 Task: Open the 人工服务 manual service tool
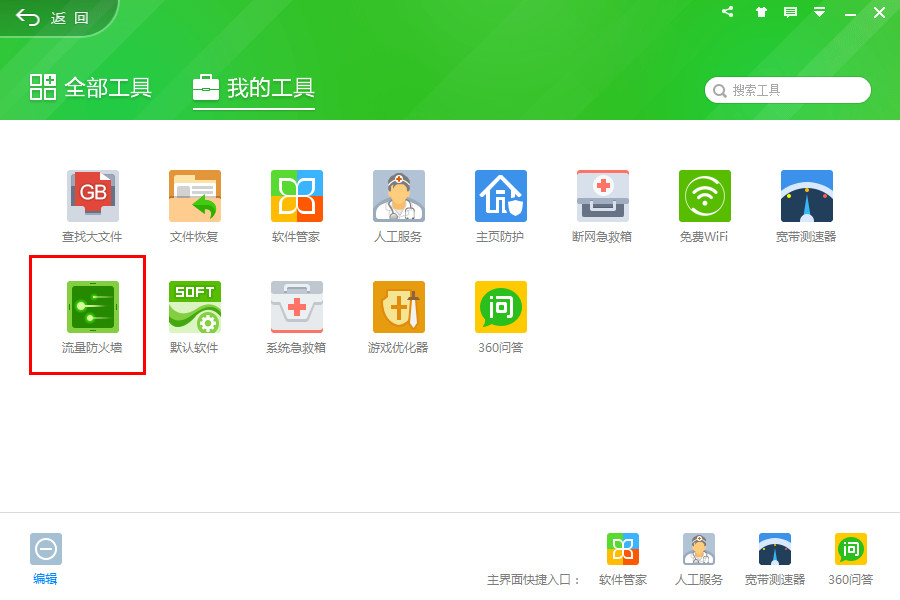click(398, 196)
